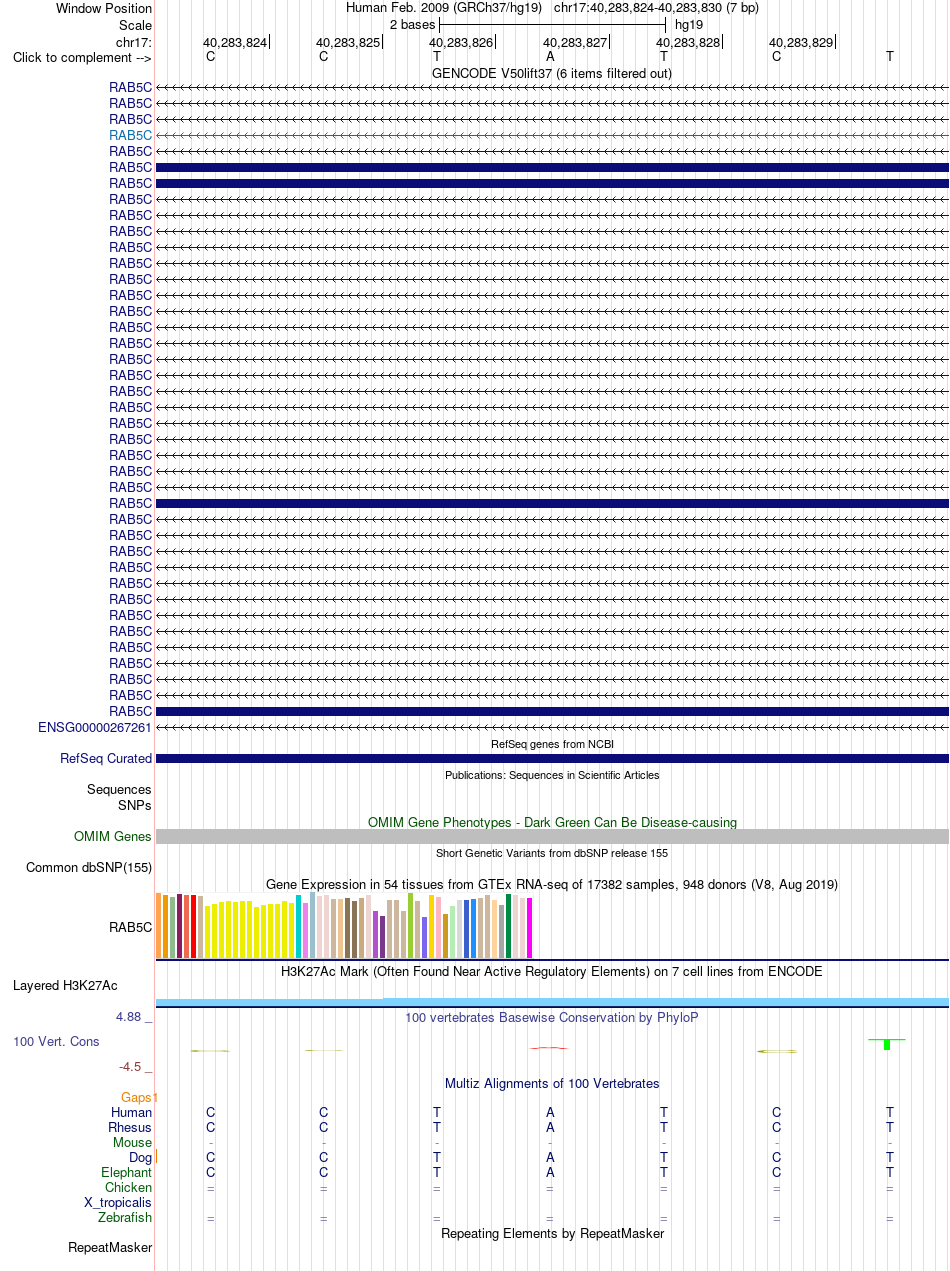Viewport: 950px width, 1271px height.
Task: Click the Sequences track label
Action: (119, 790)
